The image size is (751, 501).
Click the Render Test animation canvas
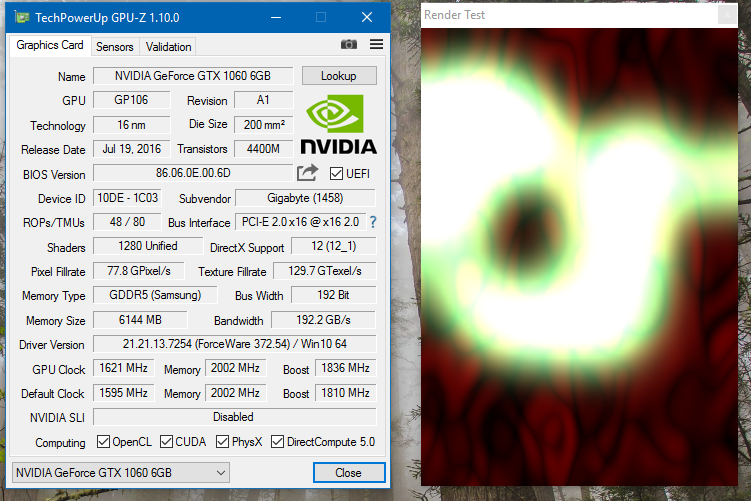[580, 257]
